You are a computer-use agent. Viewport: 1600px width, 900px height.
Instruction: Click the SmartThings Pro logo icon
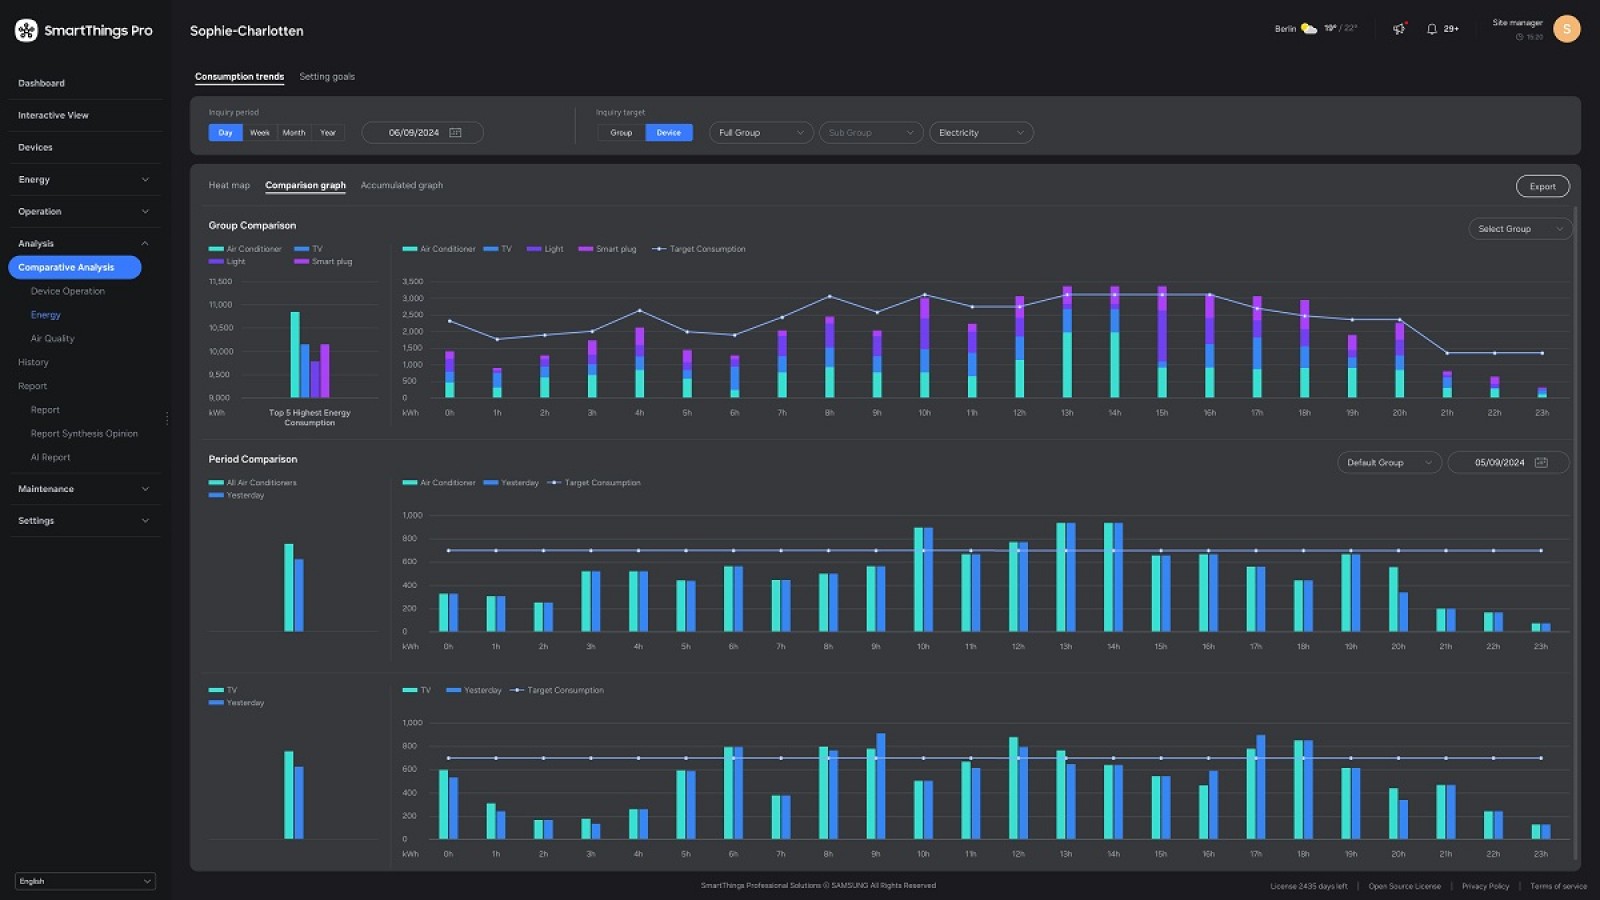pos(26,30)
